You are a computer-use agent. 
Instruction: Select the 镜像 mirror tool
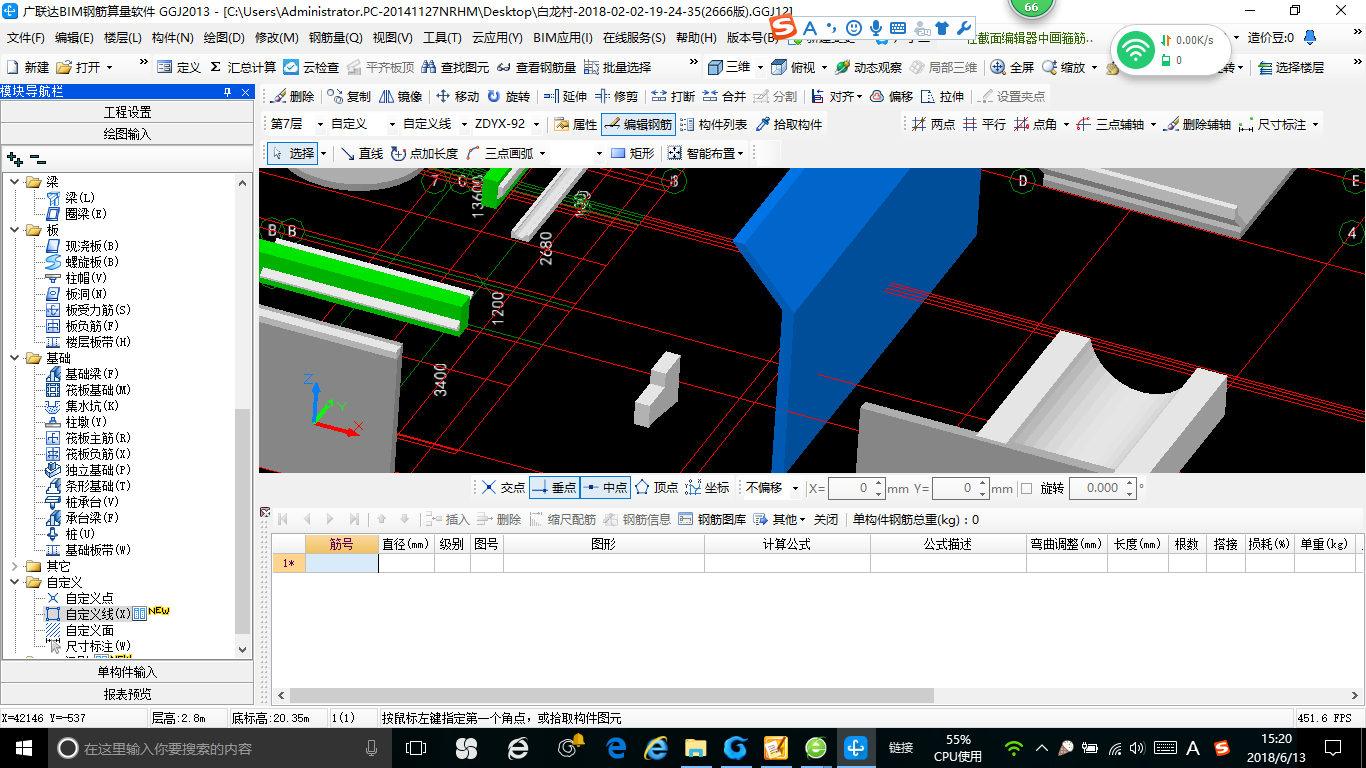pos(400,97)
